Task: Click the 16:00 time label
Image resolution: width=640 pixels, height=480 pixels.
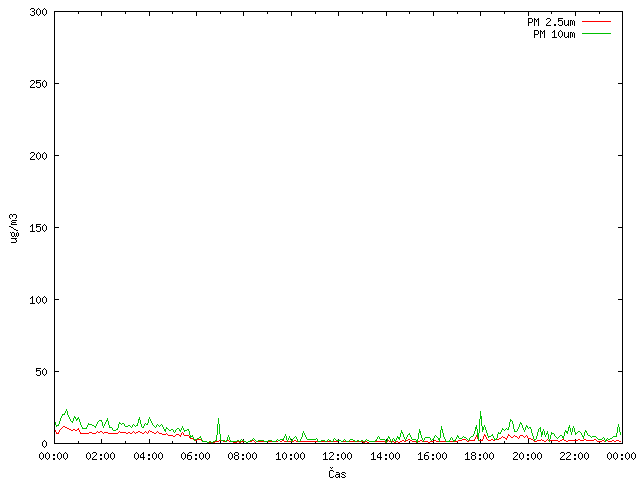Action: pyautogui.click(x=432, y=456)
